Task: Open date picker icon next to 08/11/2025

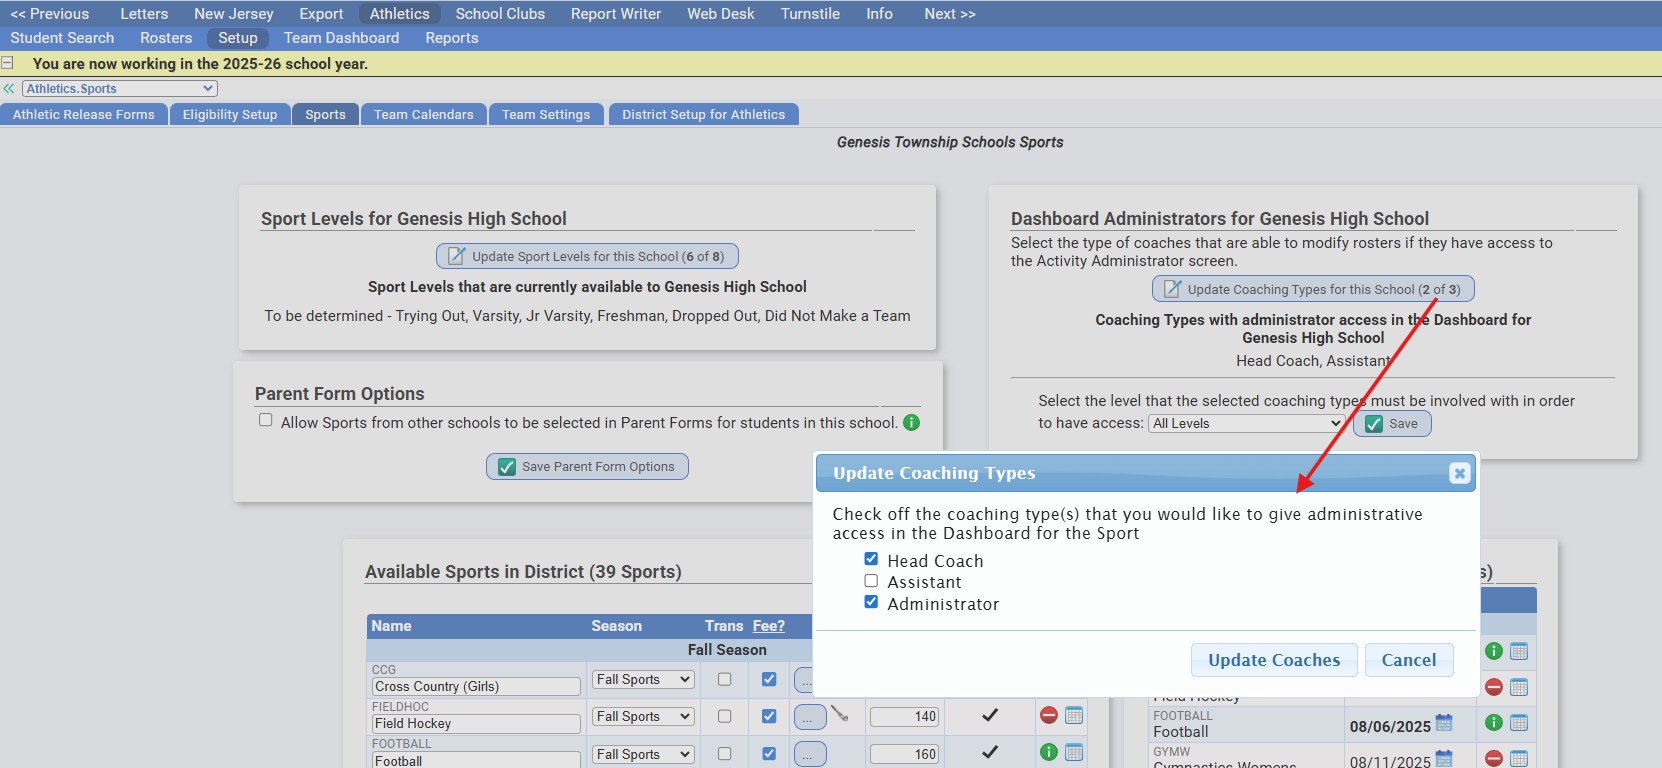Action: (x=1444, y=759)
